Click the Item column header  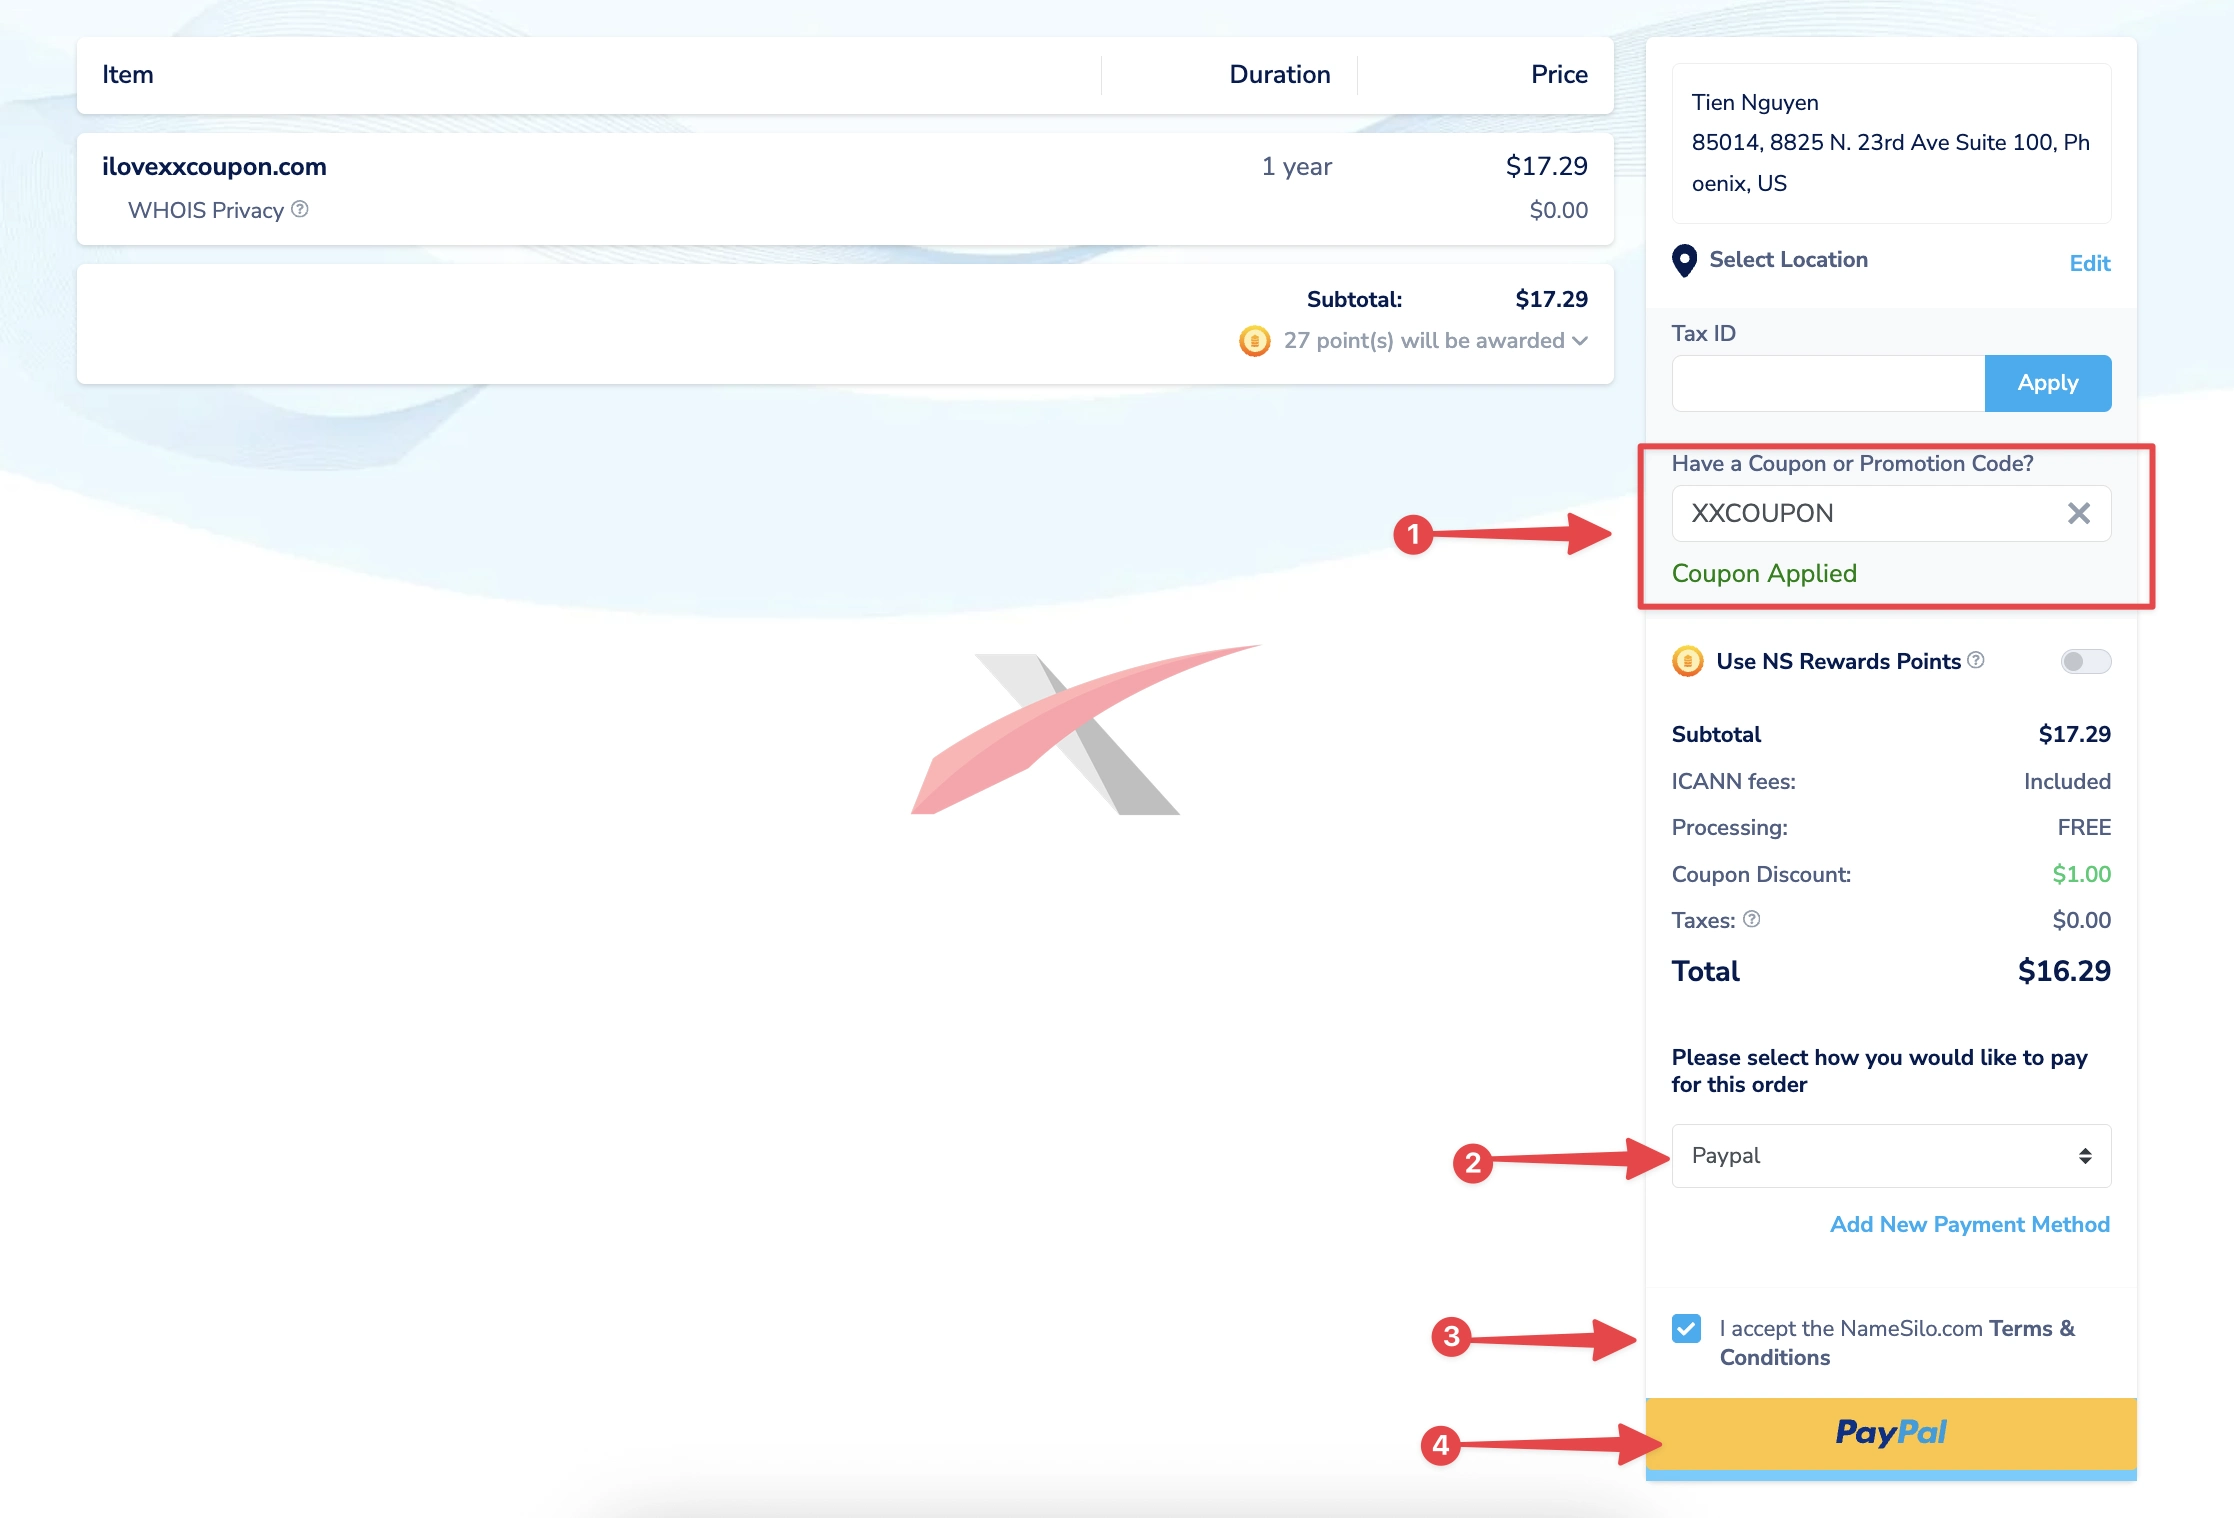(x=128, y=75)
